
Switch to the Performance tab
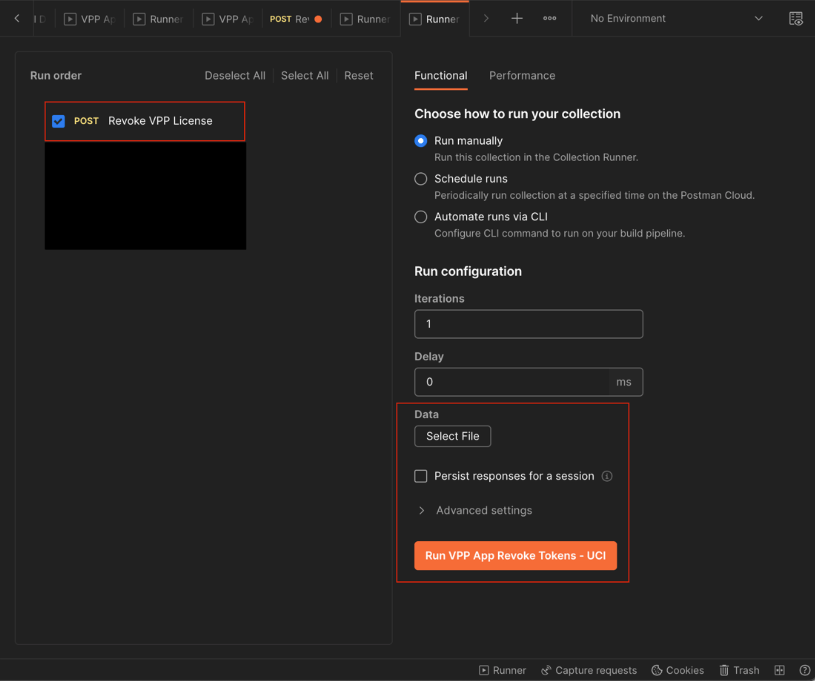pos(522,76)
